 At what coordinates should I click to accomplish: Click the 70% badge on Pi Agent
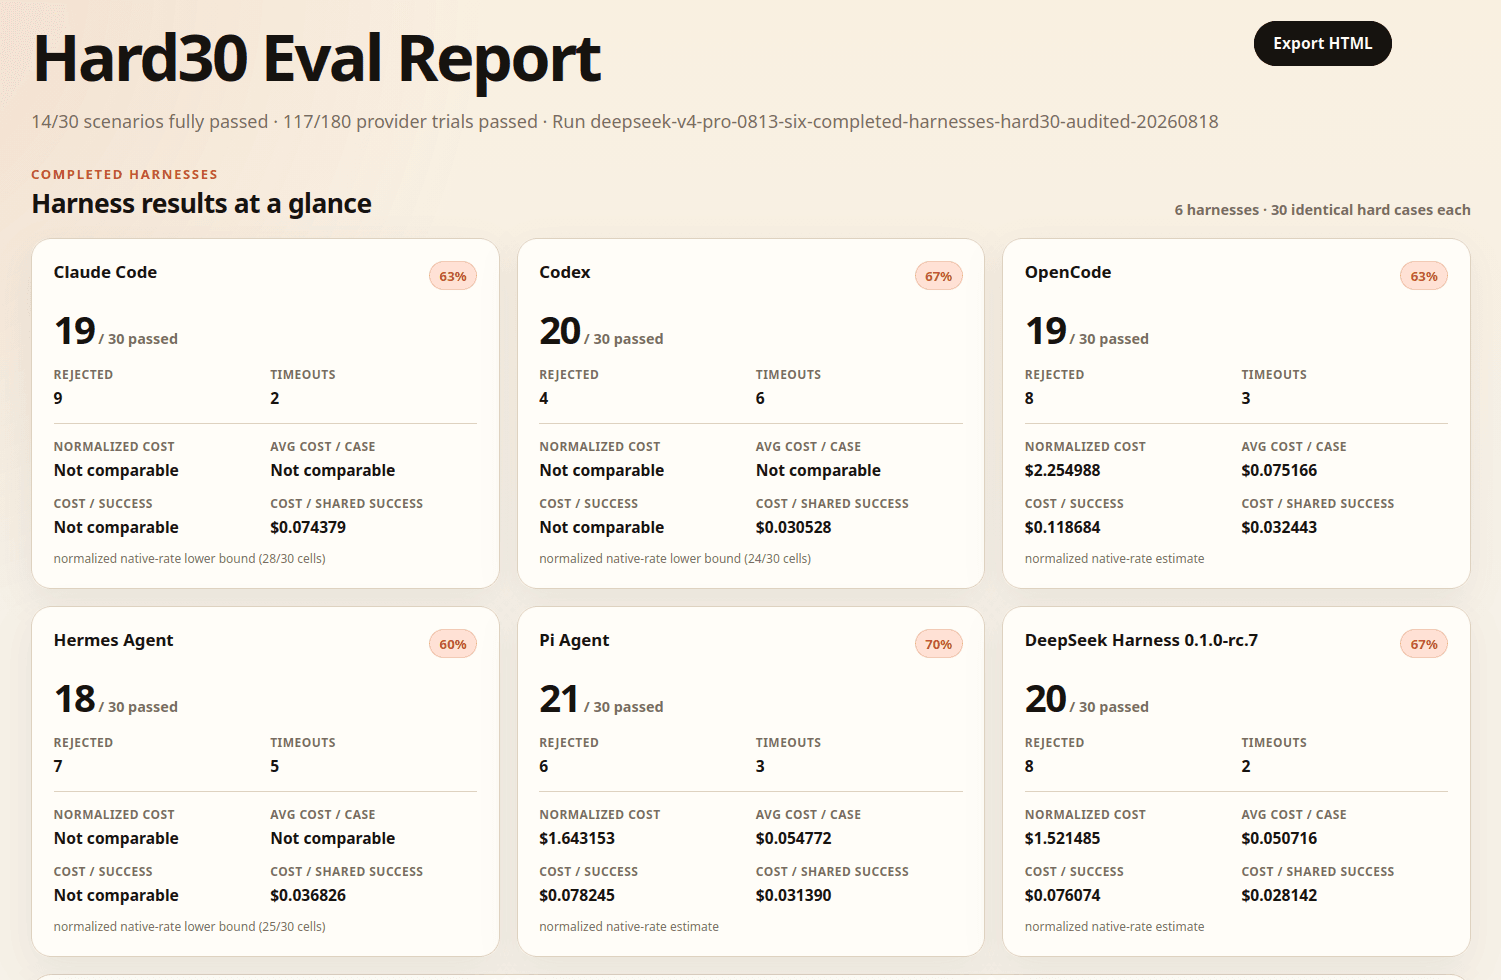938,644
